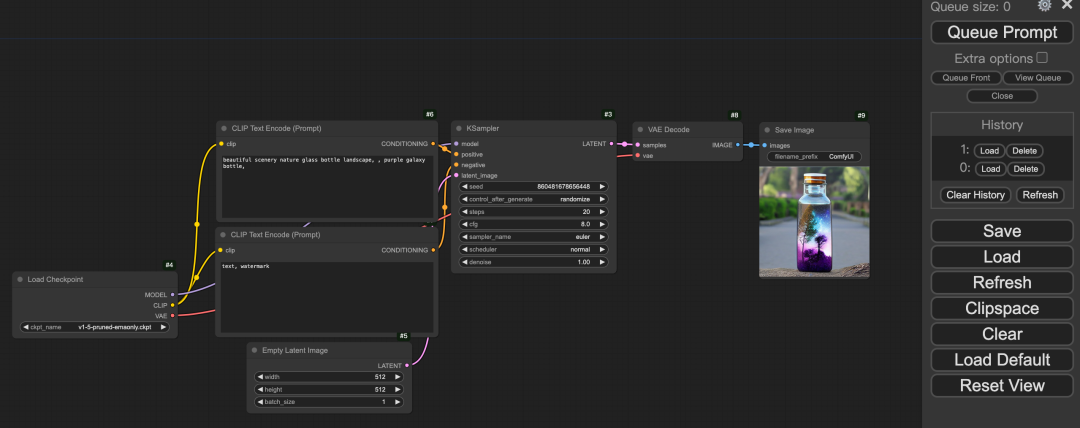
Task: Collapse the Save Image node via its dot
Action: [x=767, y=130]
